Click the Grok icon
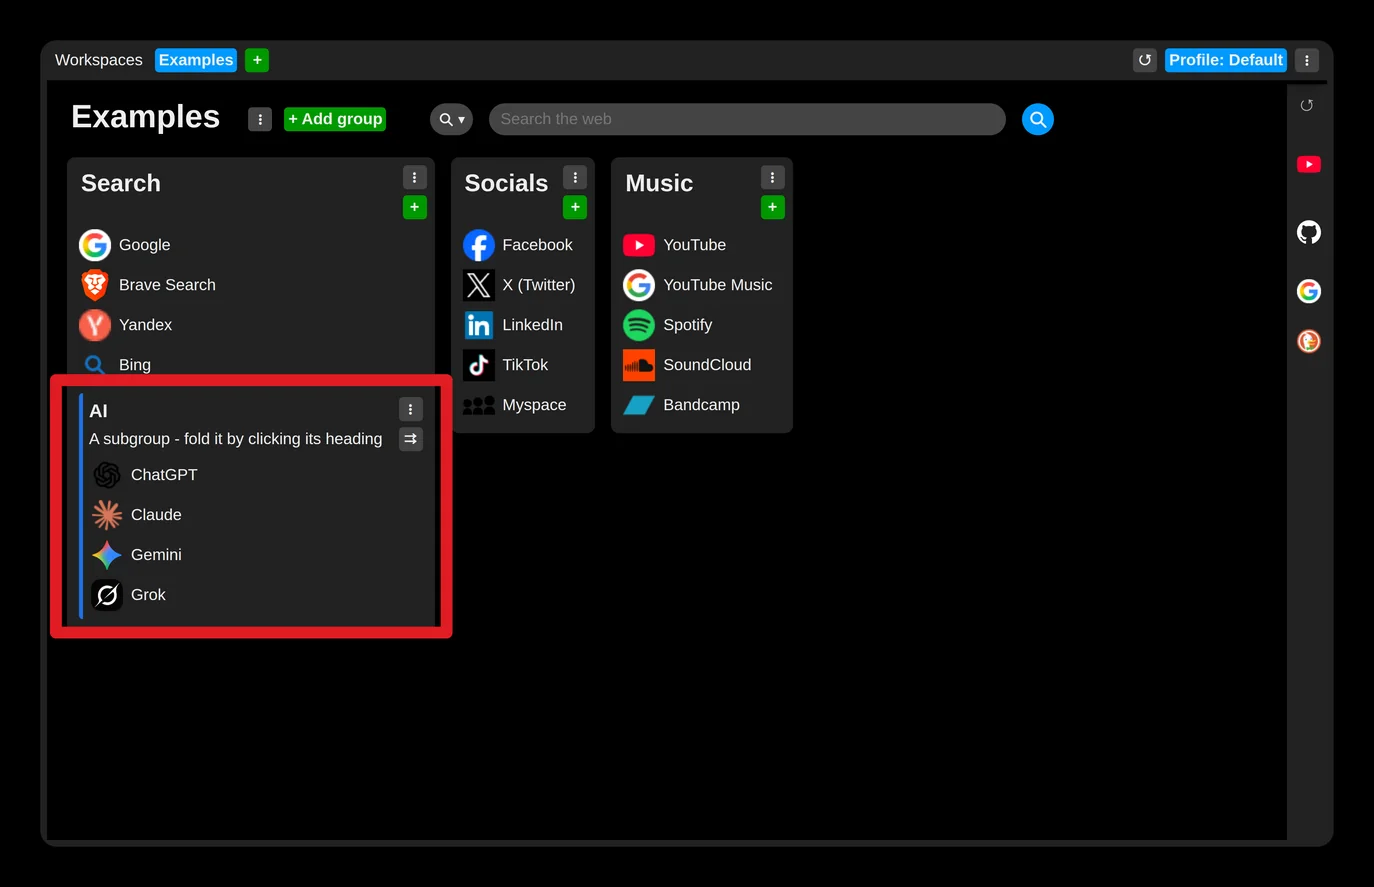Screen dimensions: 1374x887 (x=107, y=595)
